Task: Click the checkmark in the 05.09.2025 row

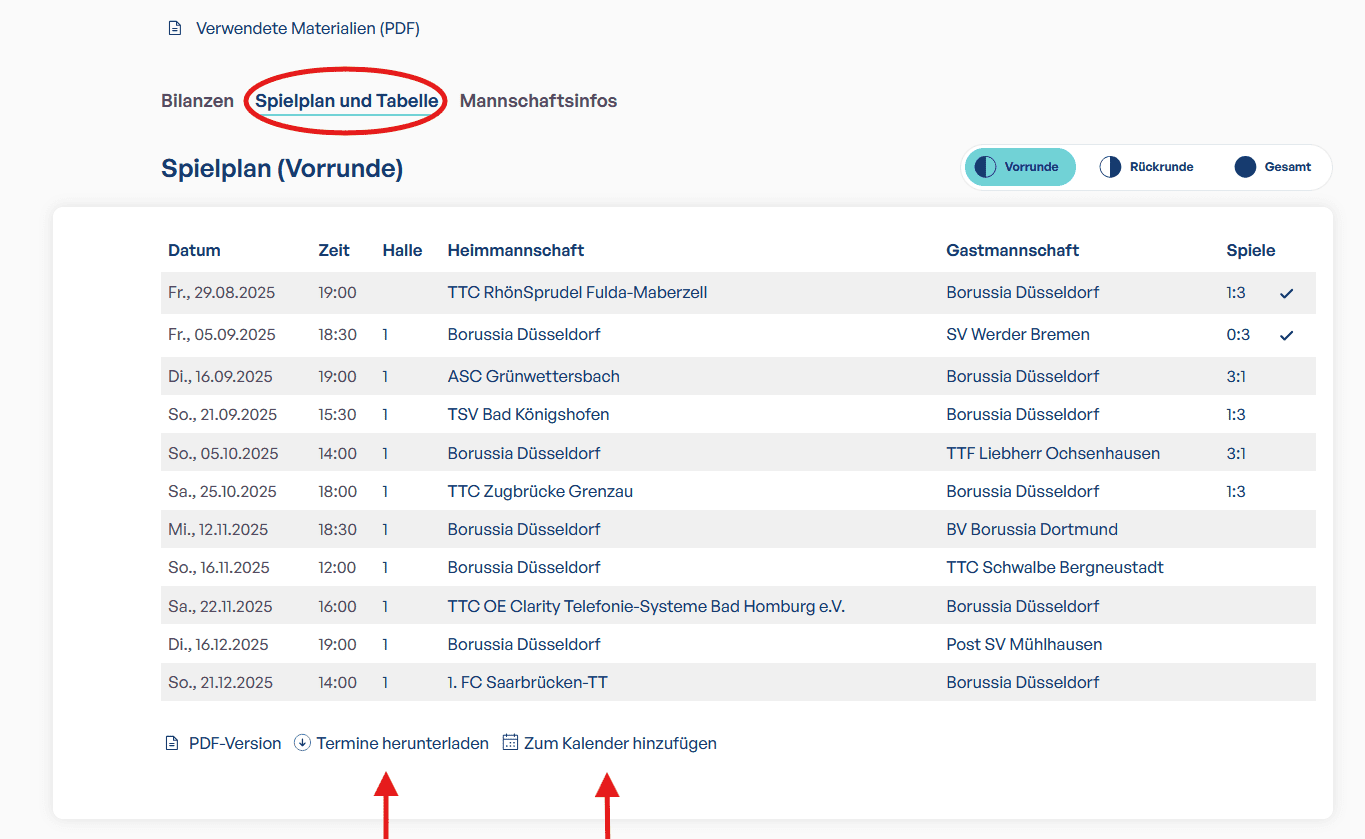Action: (x=1287, y=335)
